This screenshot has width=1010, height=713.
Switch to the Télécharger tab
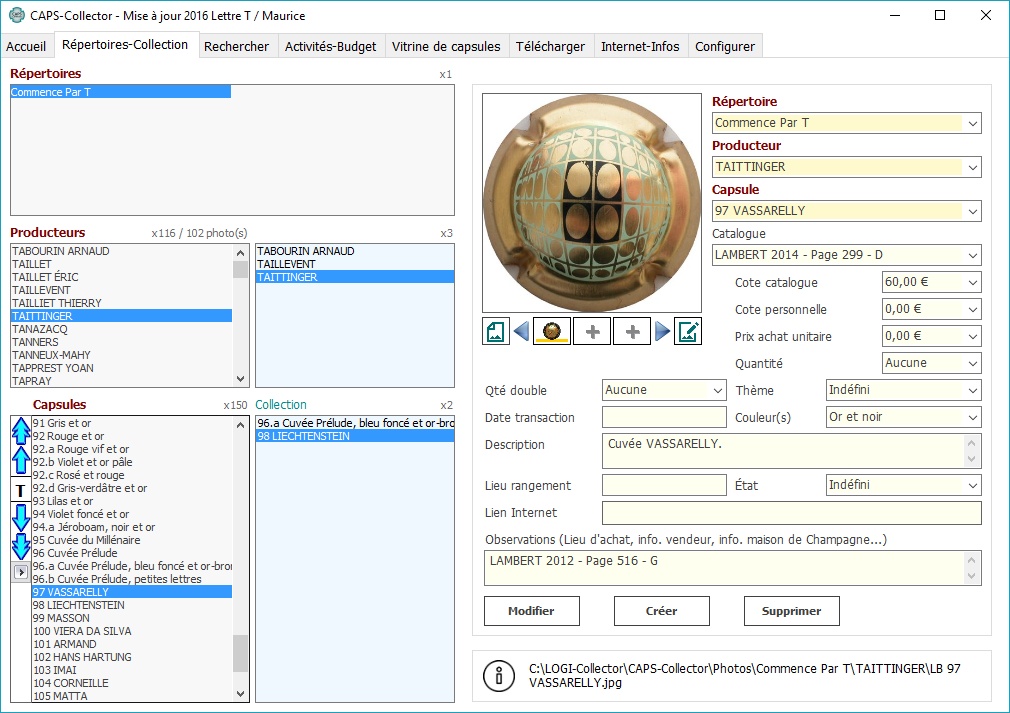tap(551, 46)
